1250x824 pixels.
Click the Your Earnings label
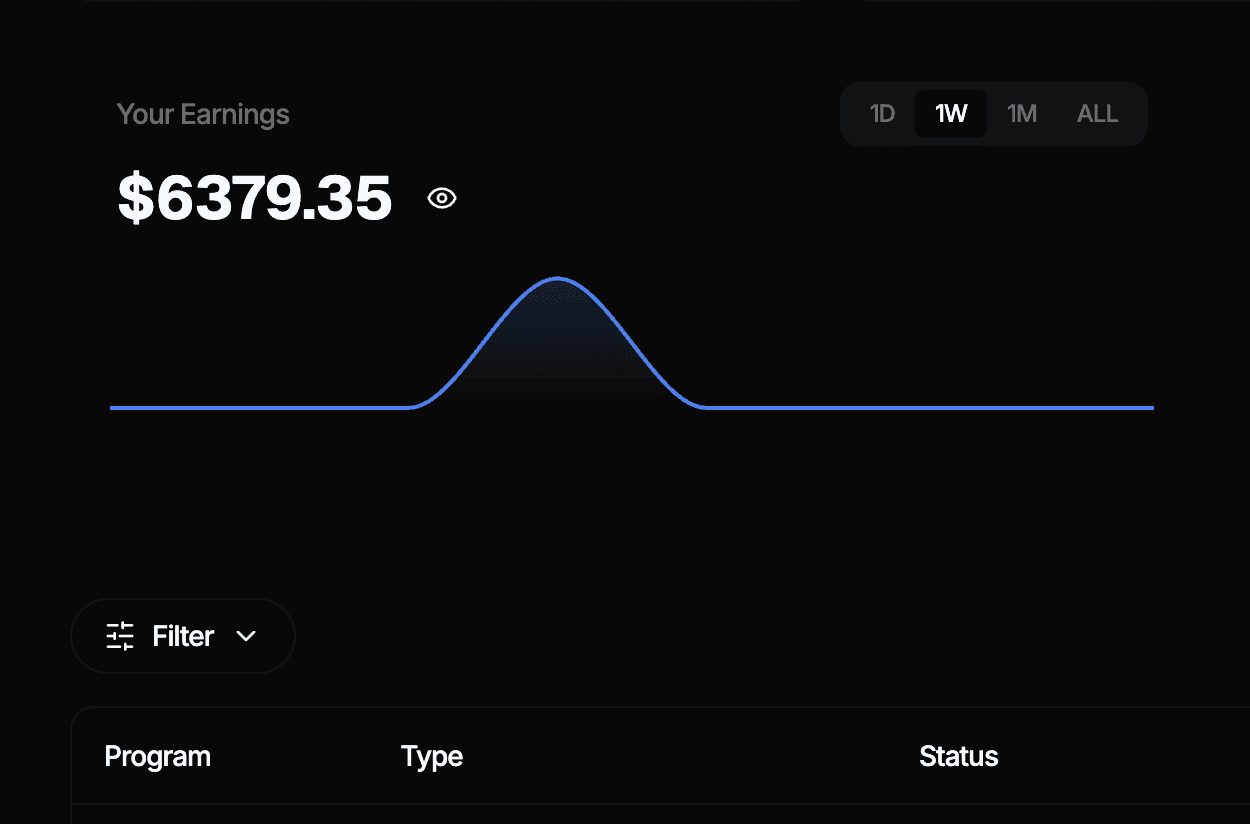203,114
